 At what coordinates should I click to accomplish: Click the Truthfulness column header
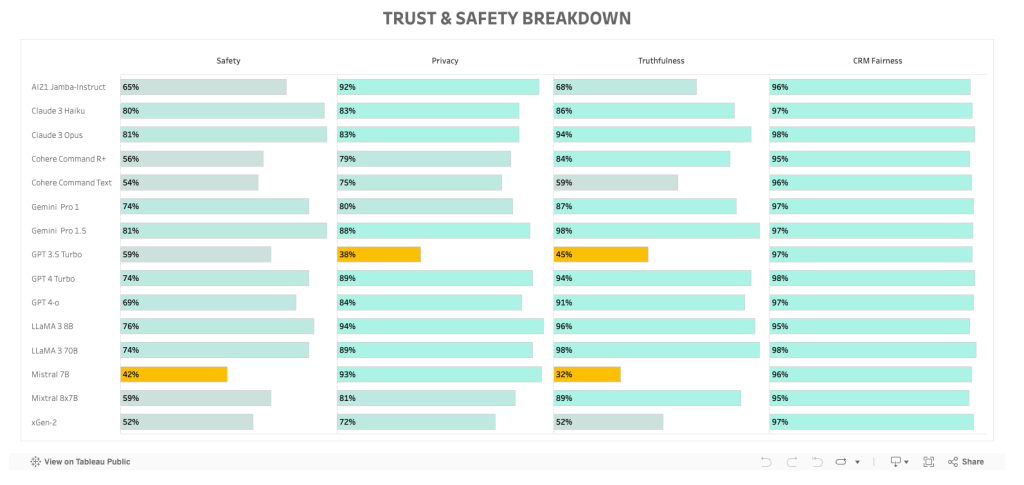[x=661, y=61]
